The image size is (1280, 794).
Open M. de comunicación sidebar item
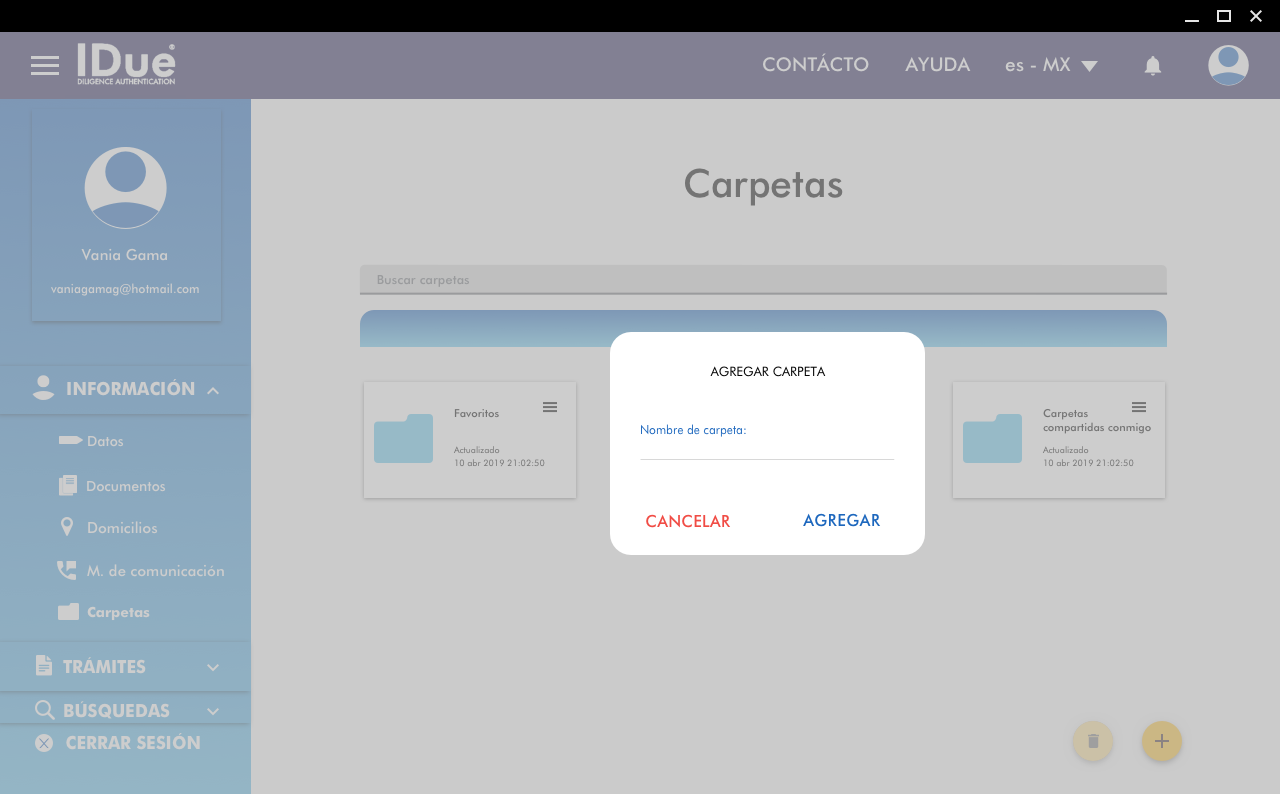pos(154,571)
